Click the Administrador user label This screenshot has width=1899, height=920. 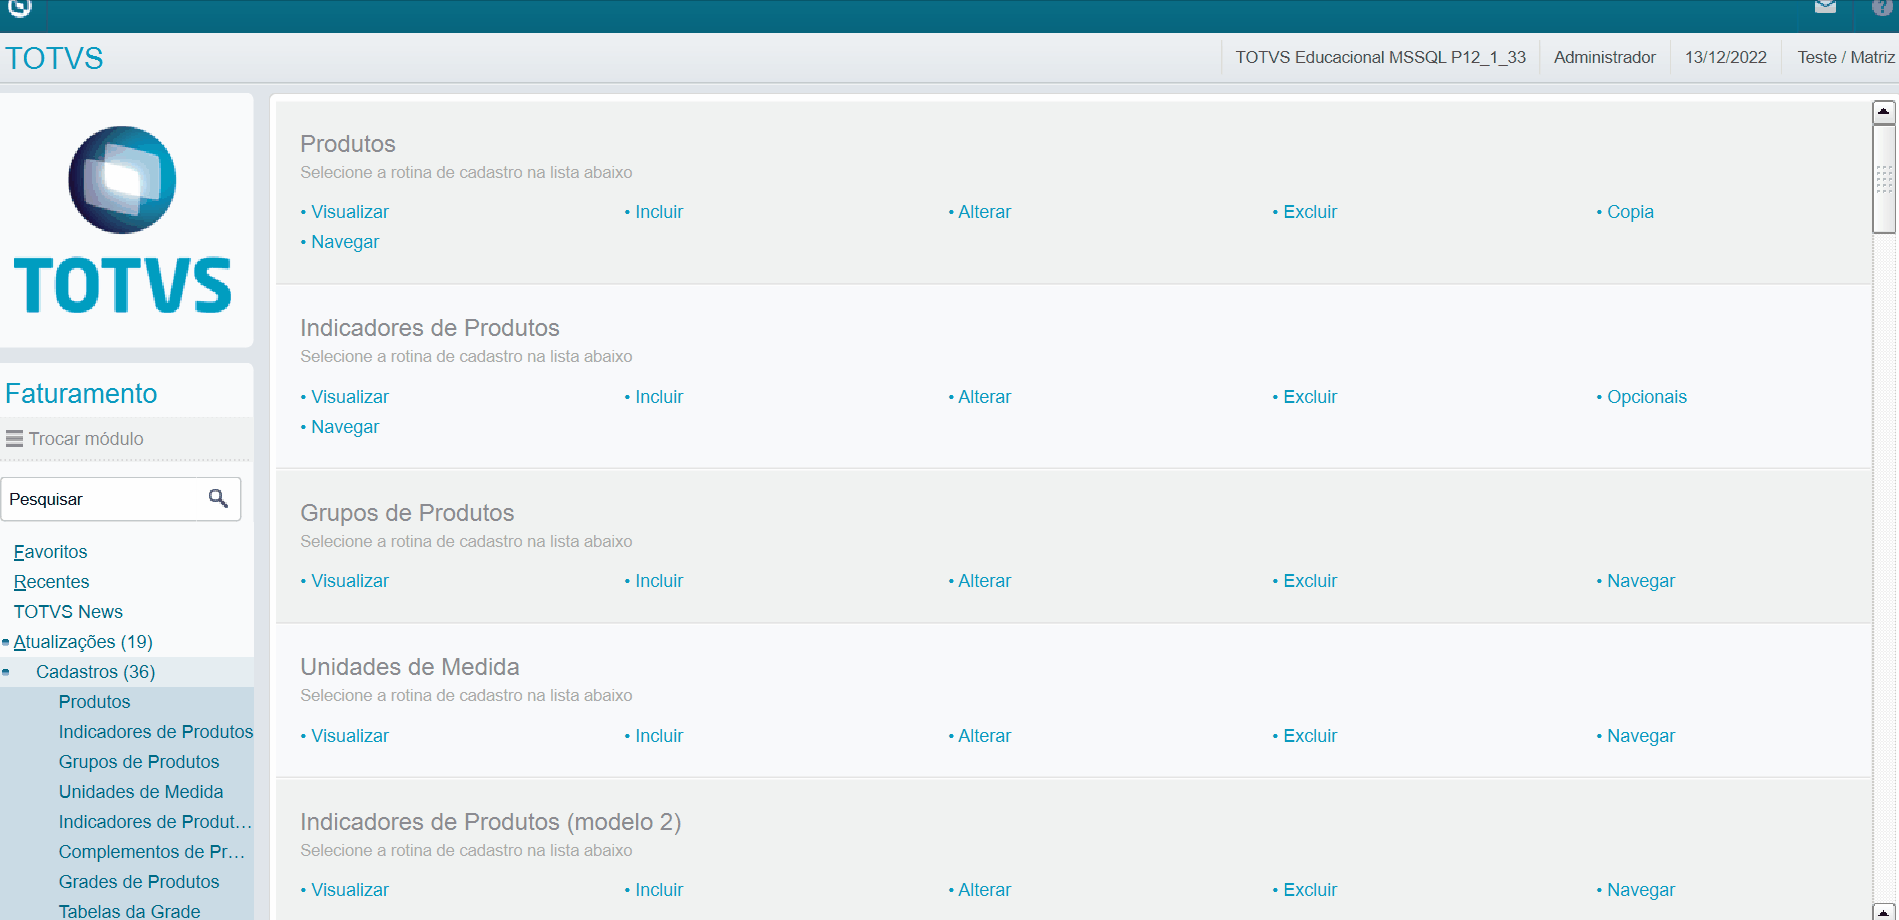pos(1605,57)
